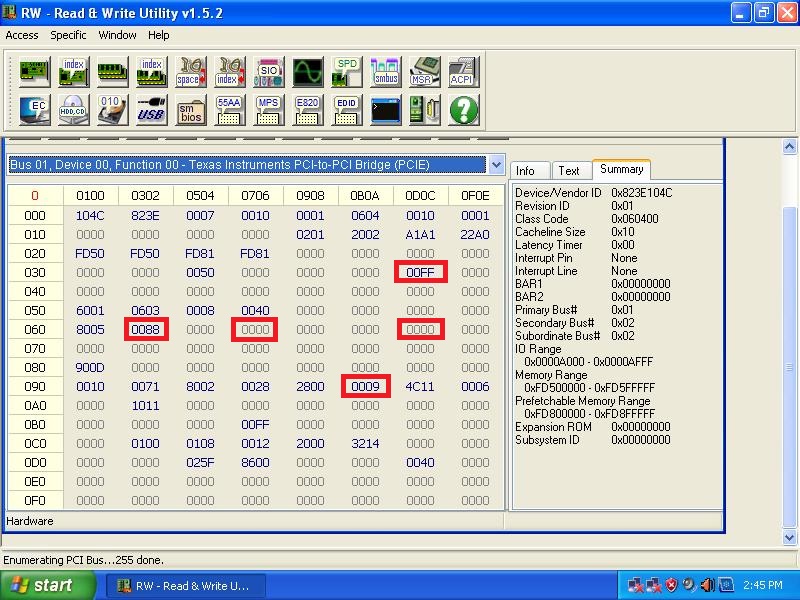The height and width of the screenshot is (600, 800).
Task: Select cell 00FF in row 030
Action: click(420, 272)
